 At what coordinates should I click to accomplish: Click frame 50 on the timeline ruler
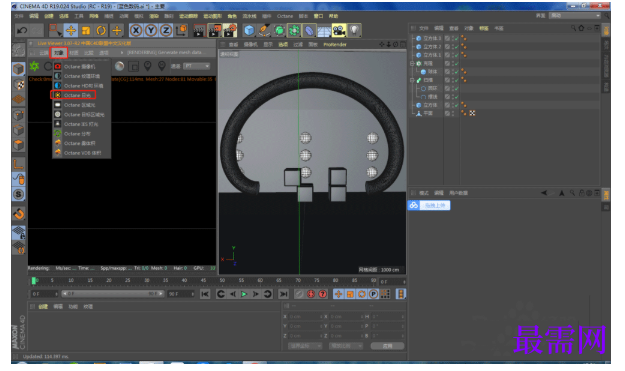pos(222,281)
